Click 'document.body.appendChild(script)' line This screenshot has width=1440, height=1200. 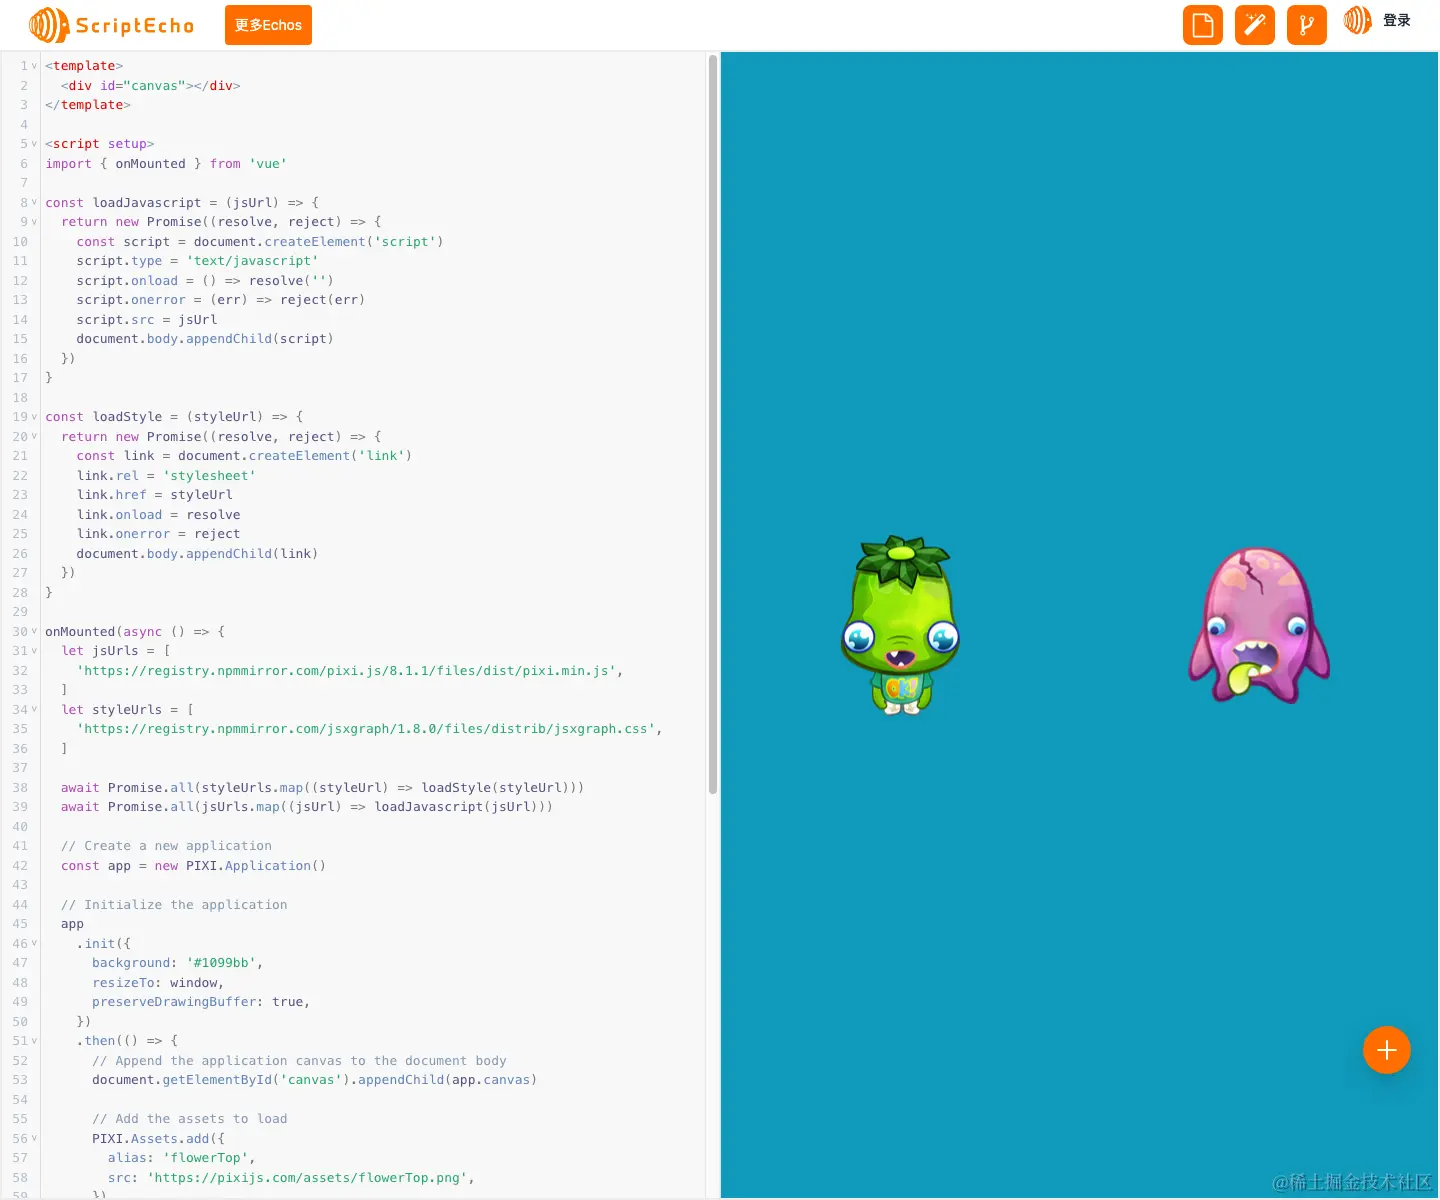point(205,339)
